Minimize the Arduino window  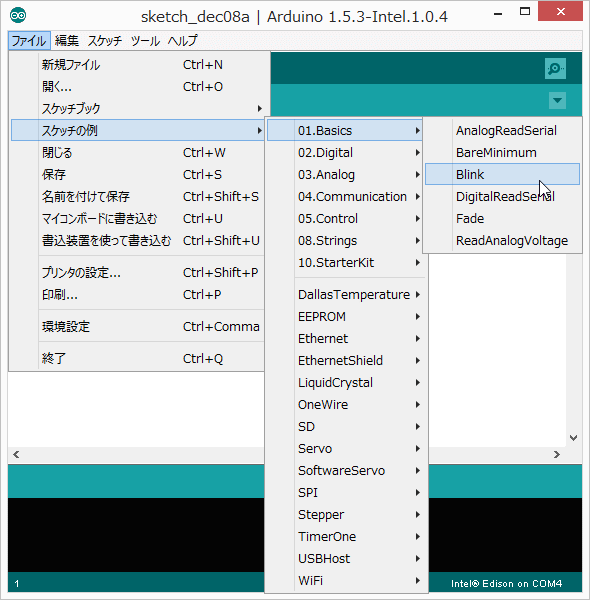498,14
